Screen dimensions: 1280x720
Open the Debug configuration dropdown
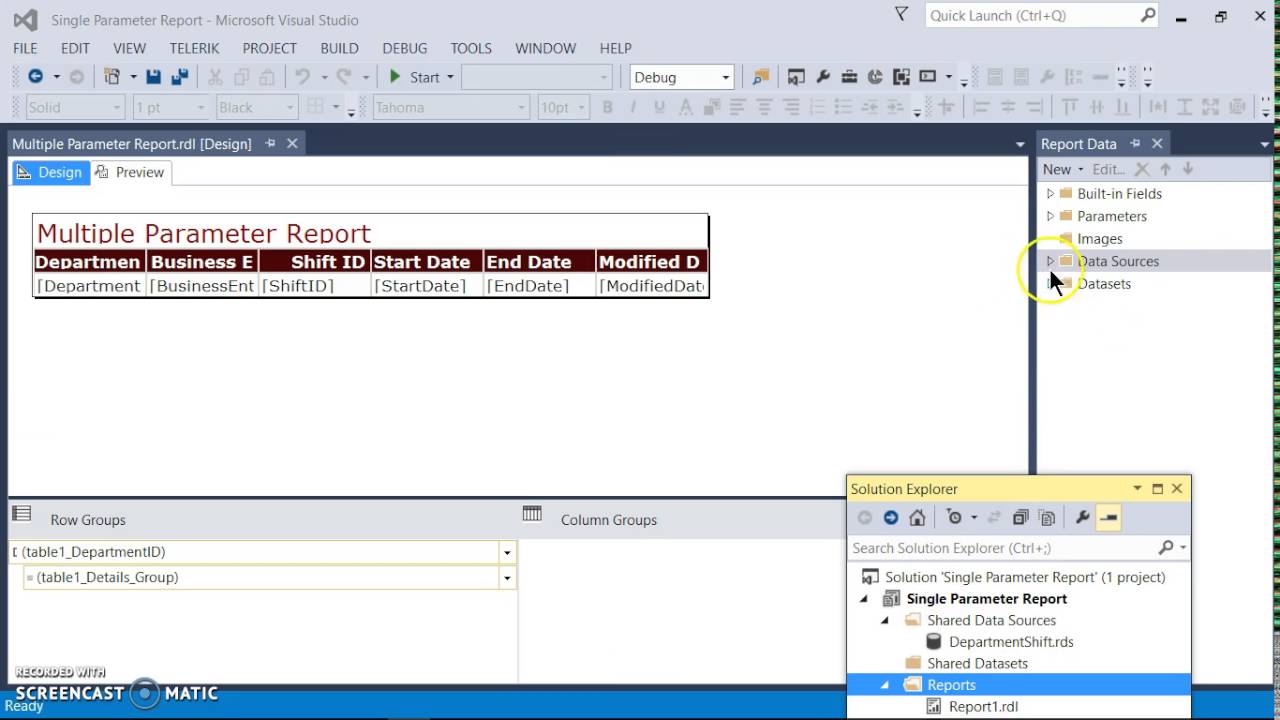(726, 77)
